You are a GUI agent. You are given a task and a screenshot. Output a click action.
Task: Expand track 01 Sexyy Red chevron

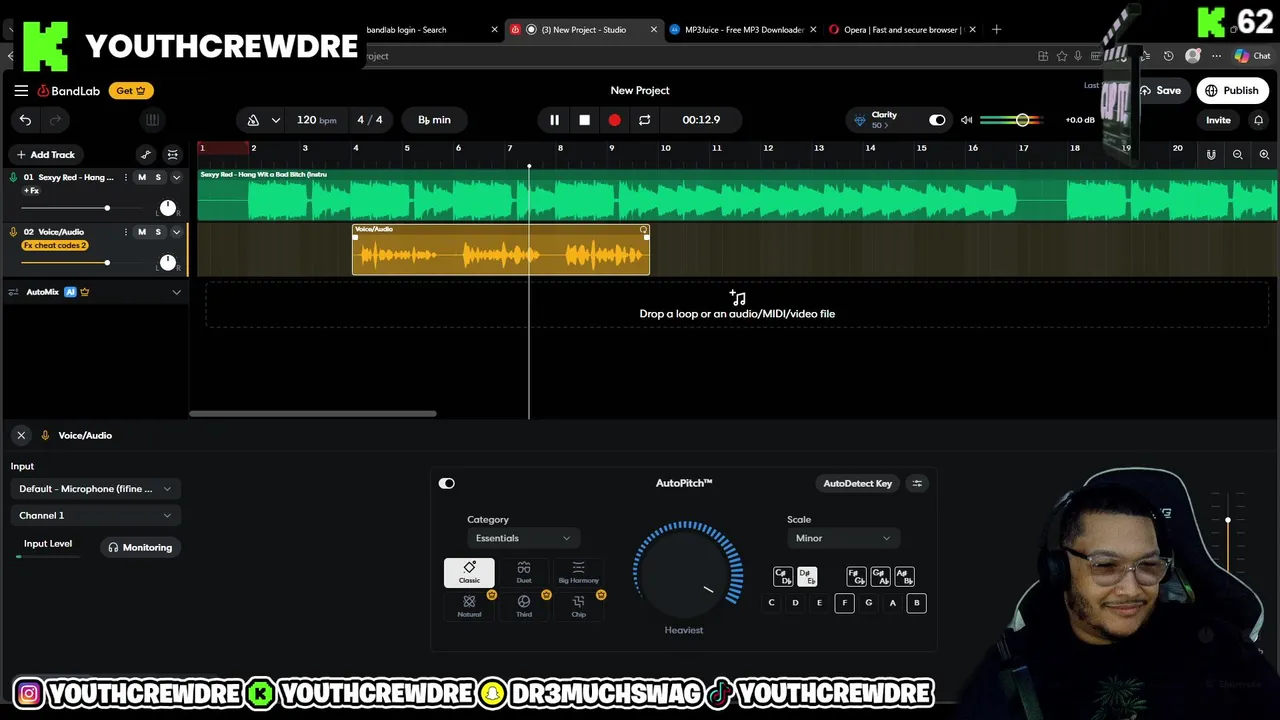tap(177, 177)
